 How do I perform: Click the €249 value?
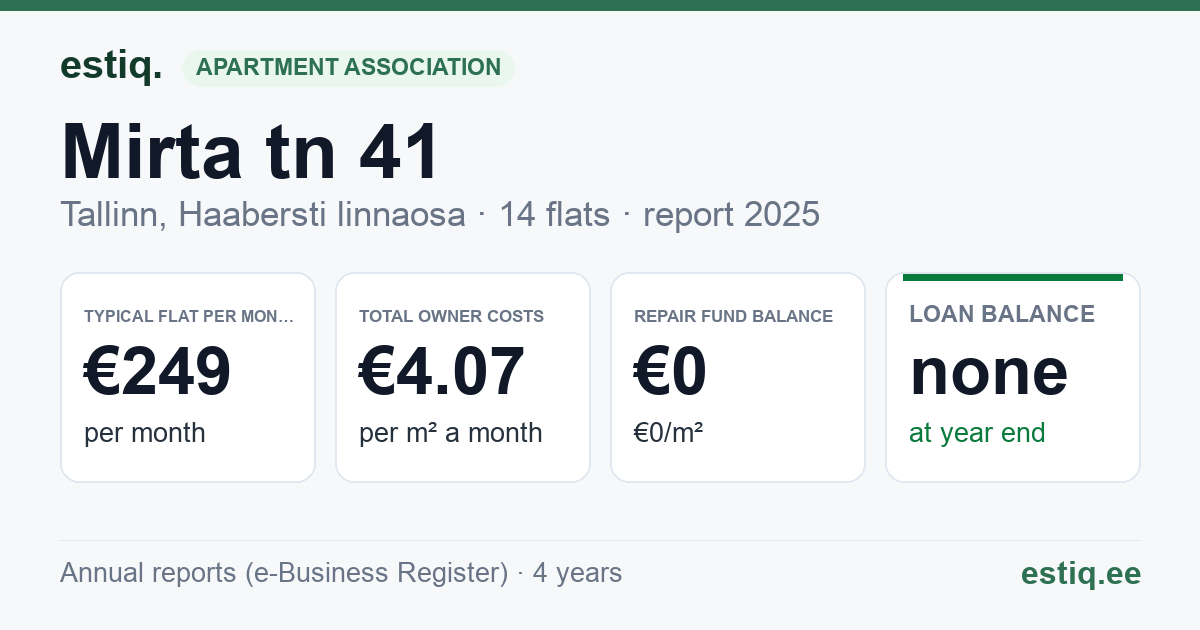pyautogui.click(x=158, y=371)
